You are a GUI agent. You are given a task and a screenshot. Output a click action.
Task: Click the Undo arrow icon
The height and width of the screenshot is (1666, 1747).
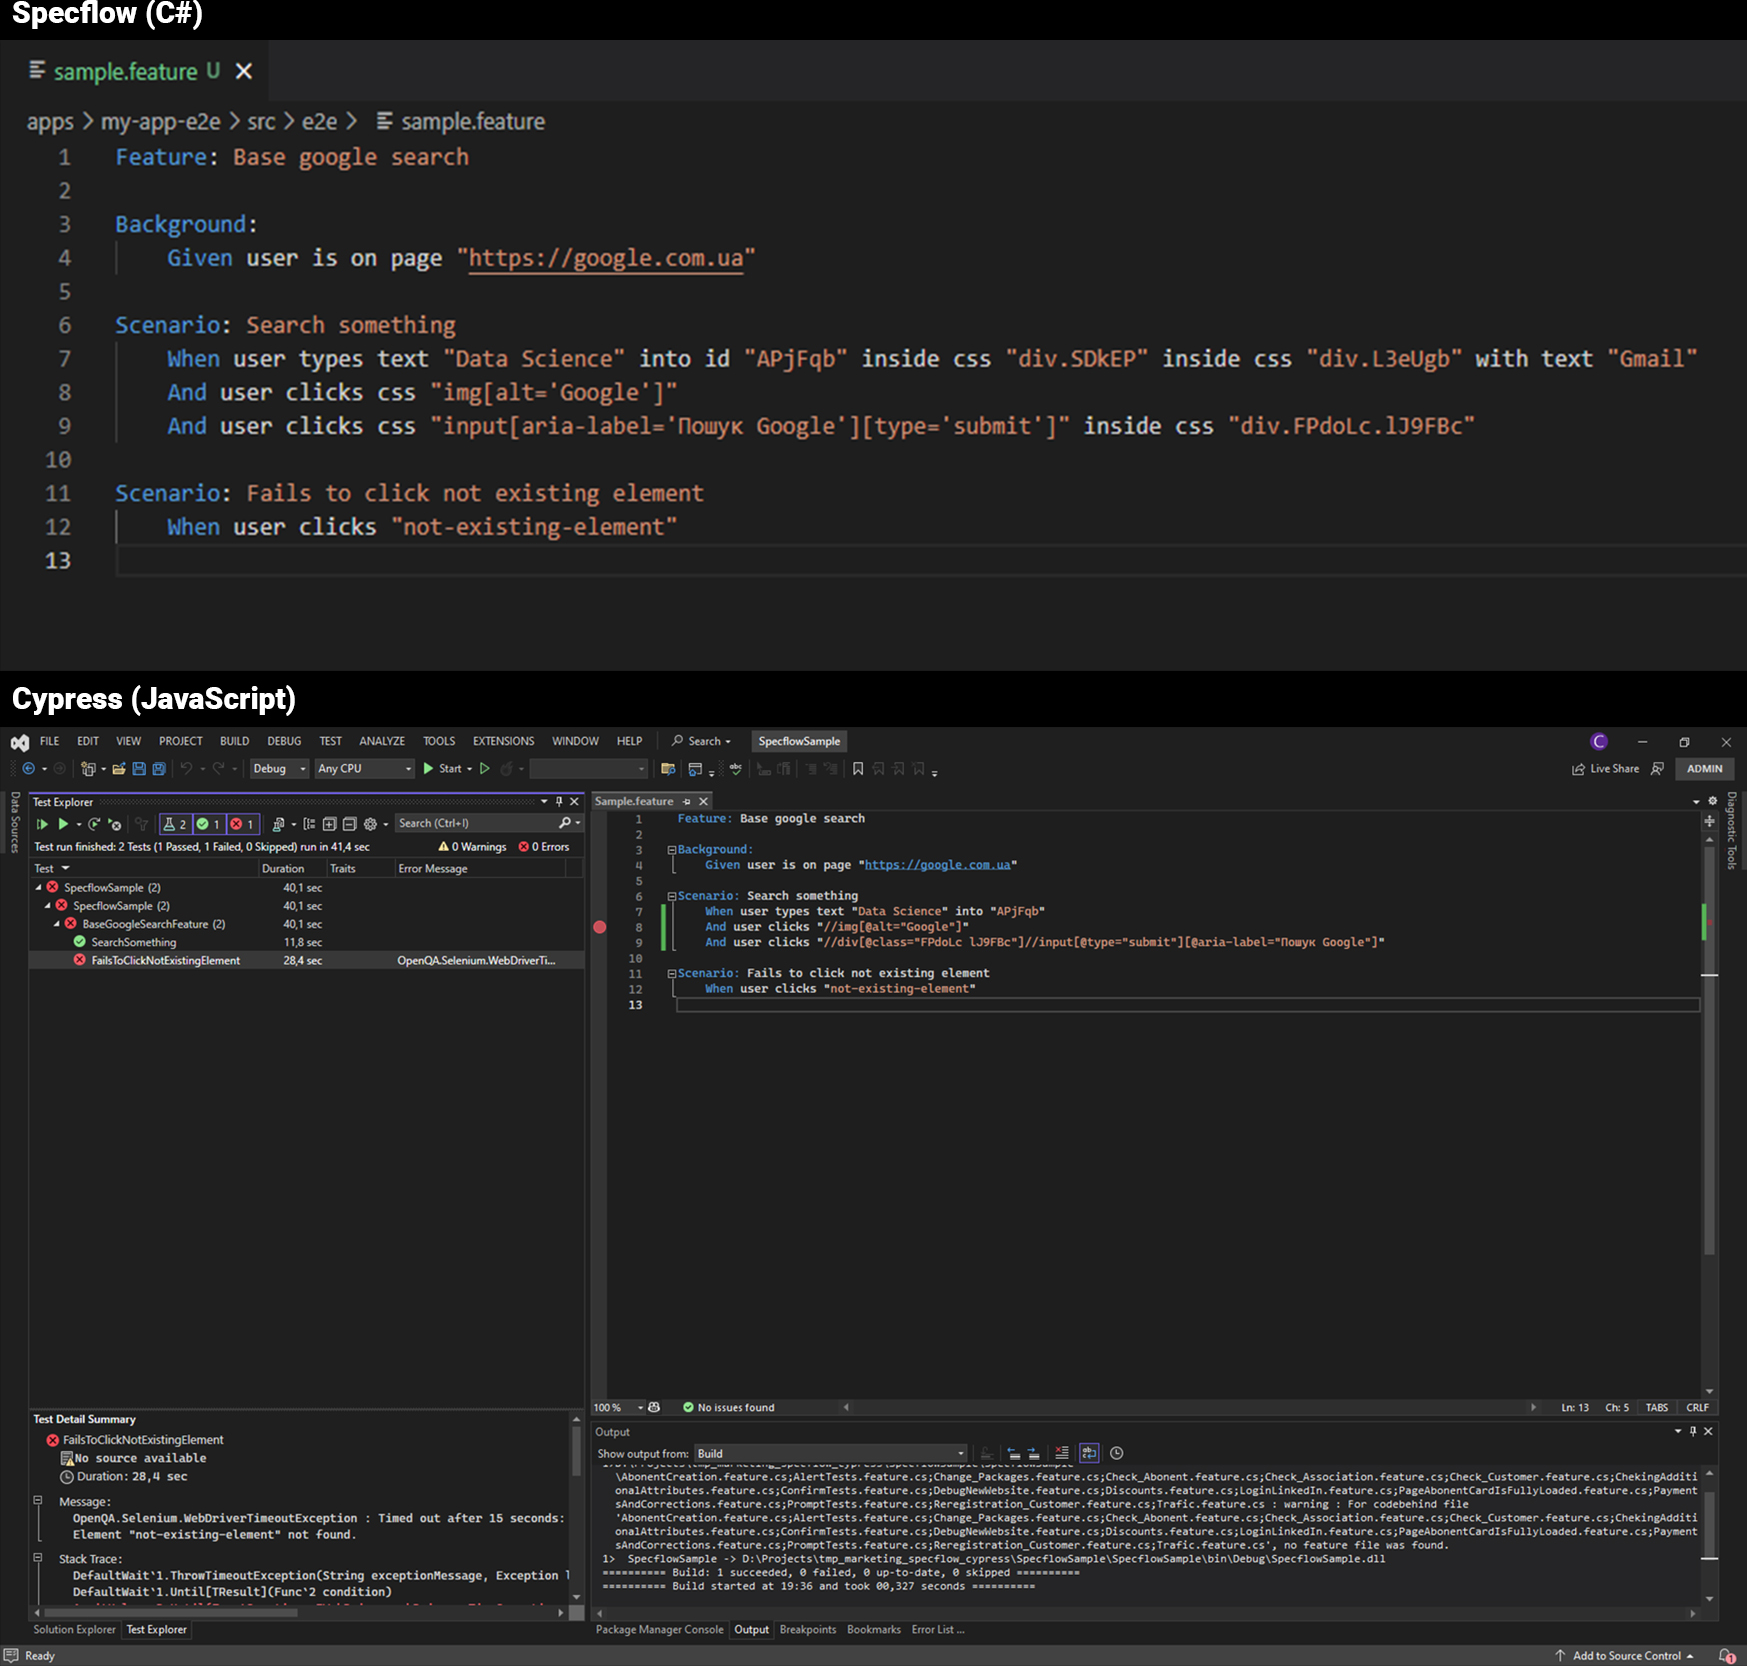(186, 769)
